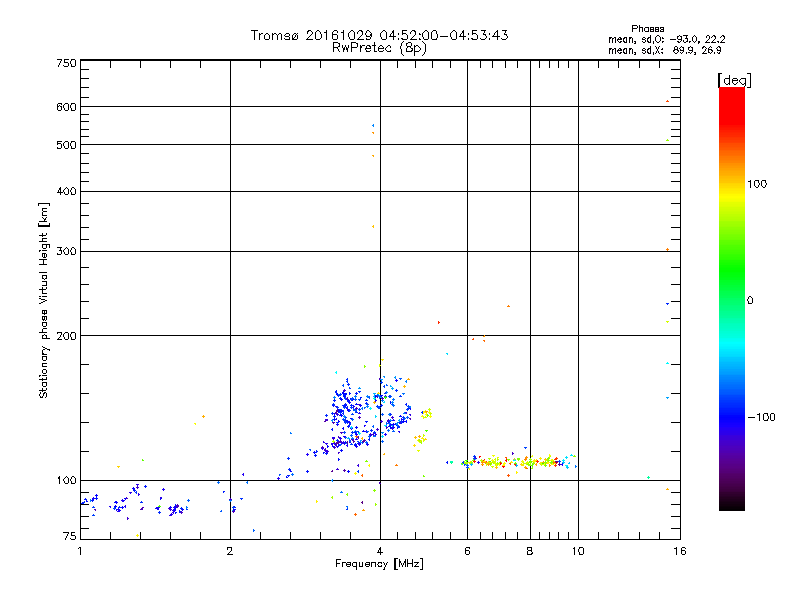This screenshot has width=800, height=600.
Task: Click the y-axis tick label "300"
Action: pyautogui.click(x=66, y=251)
